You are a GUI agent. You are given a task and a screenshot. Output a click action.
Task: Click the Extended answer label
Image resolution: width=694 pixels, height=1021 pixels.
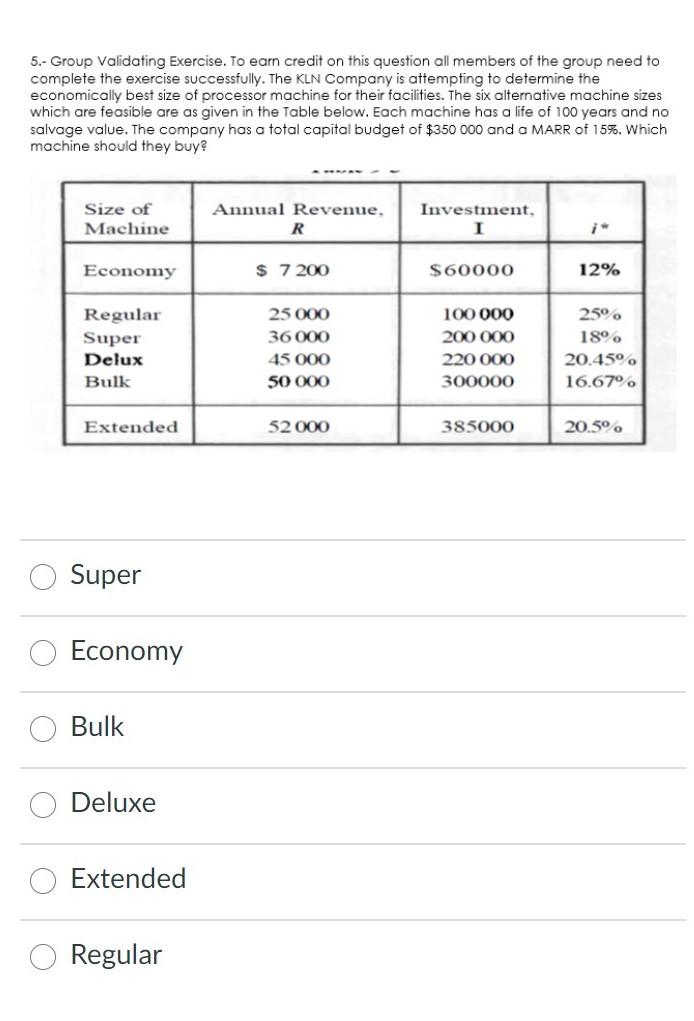tap(128, 880)
